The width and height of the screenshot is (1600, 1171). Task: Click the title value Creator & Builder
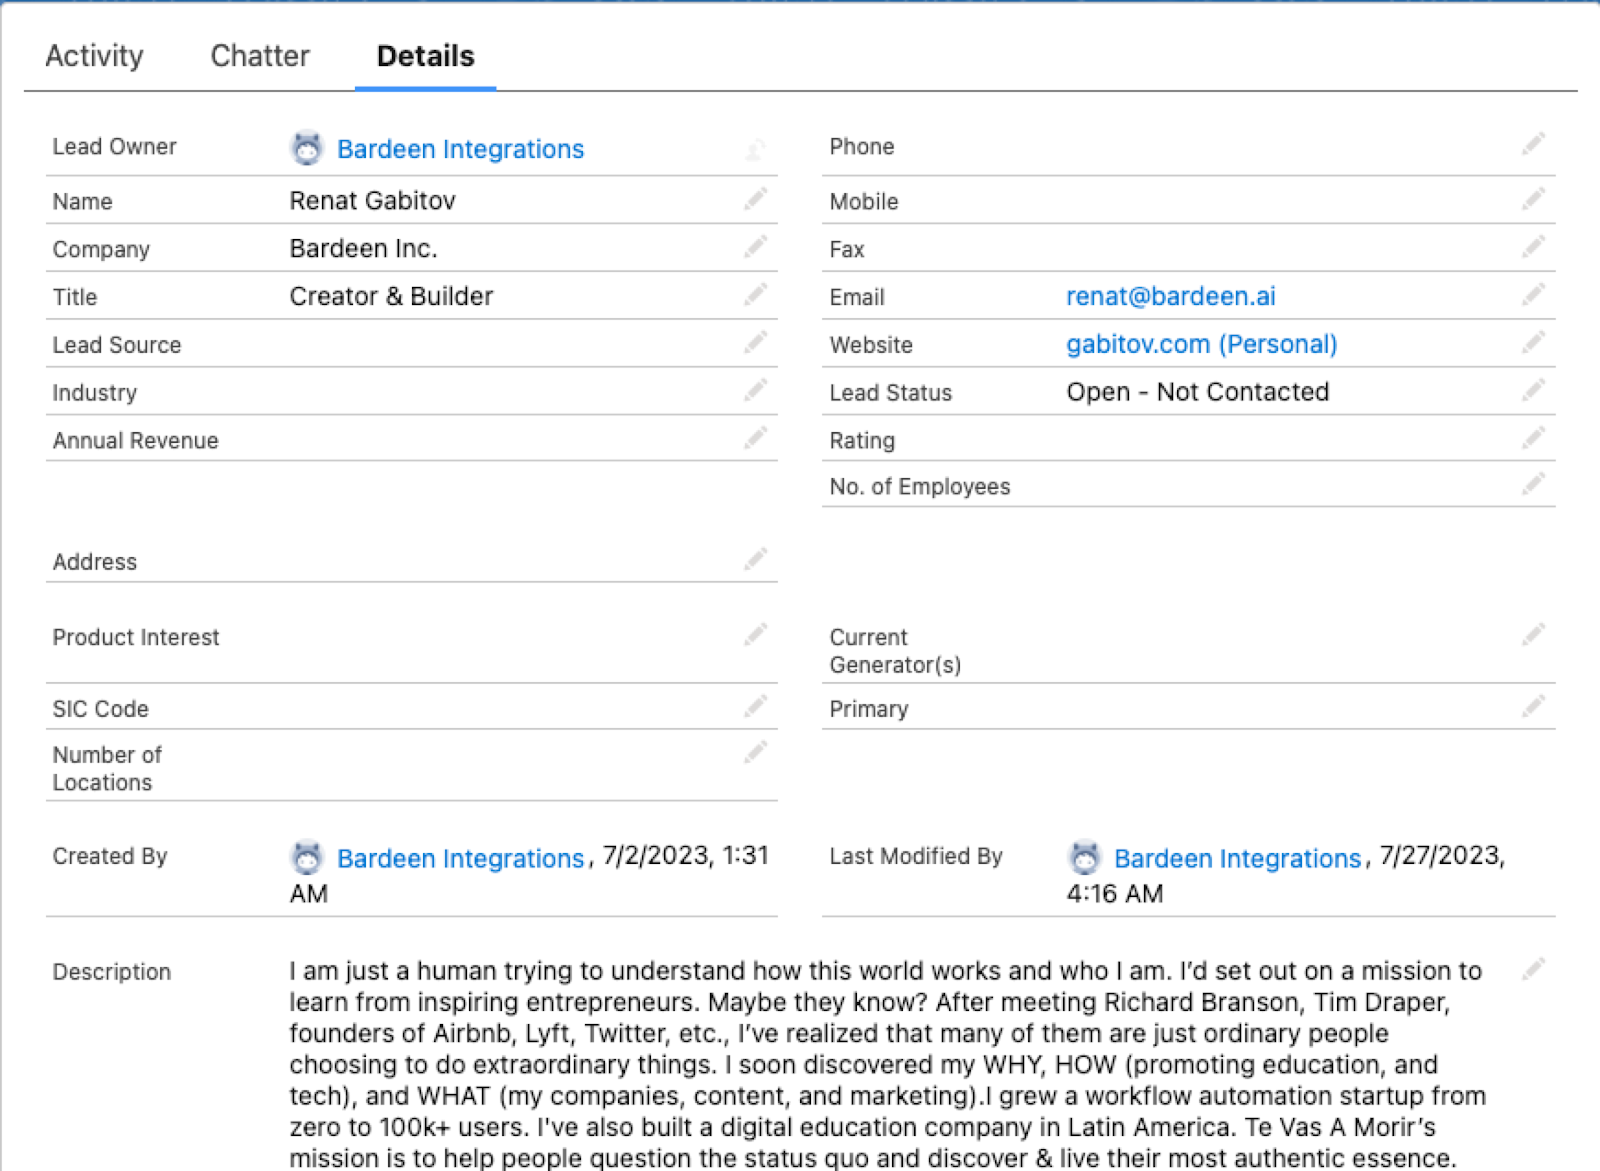391,297
